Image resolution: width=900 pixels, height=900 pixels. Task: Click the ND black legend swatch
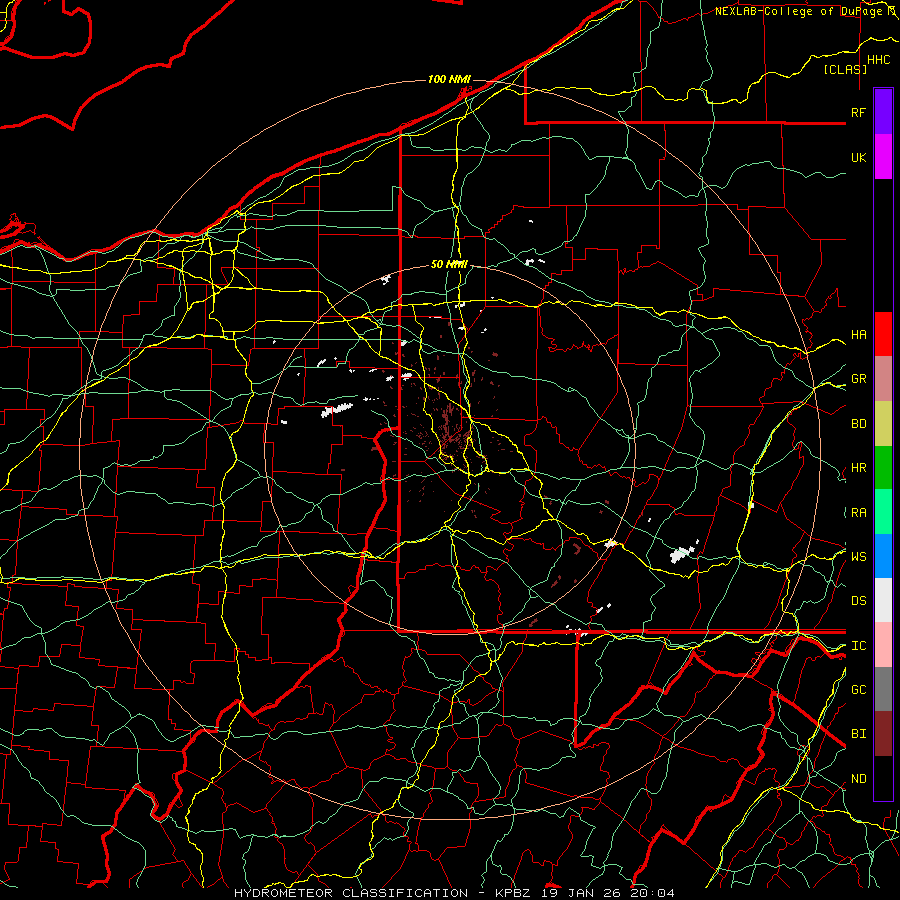coord(883,778)
